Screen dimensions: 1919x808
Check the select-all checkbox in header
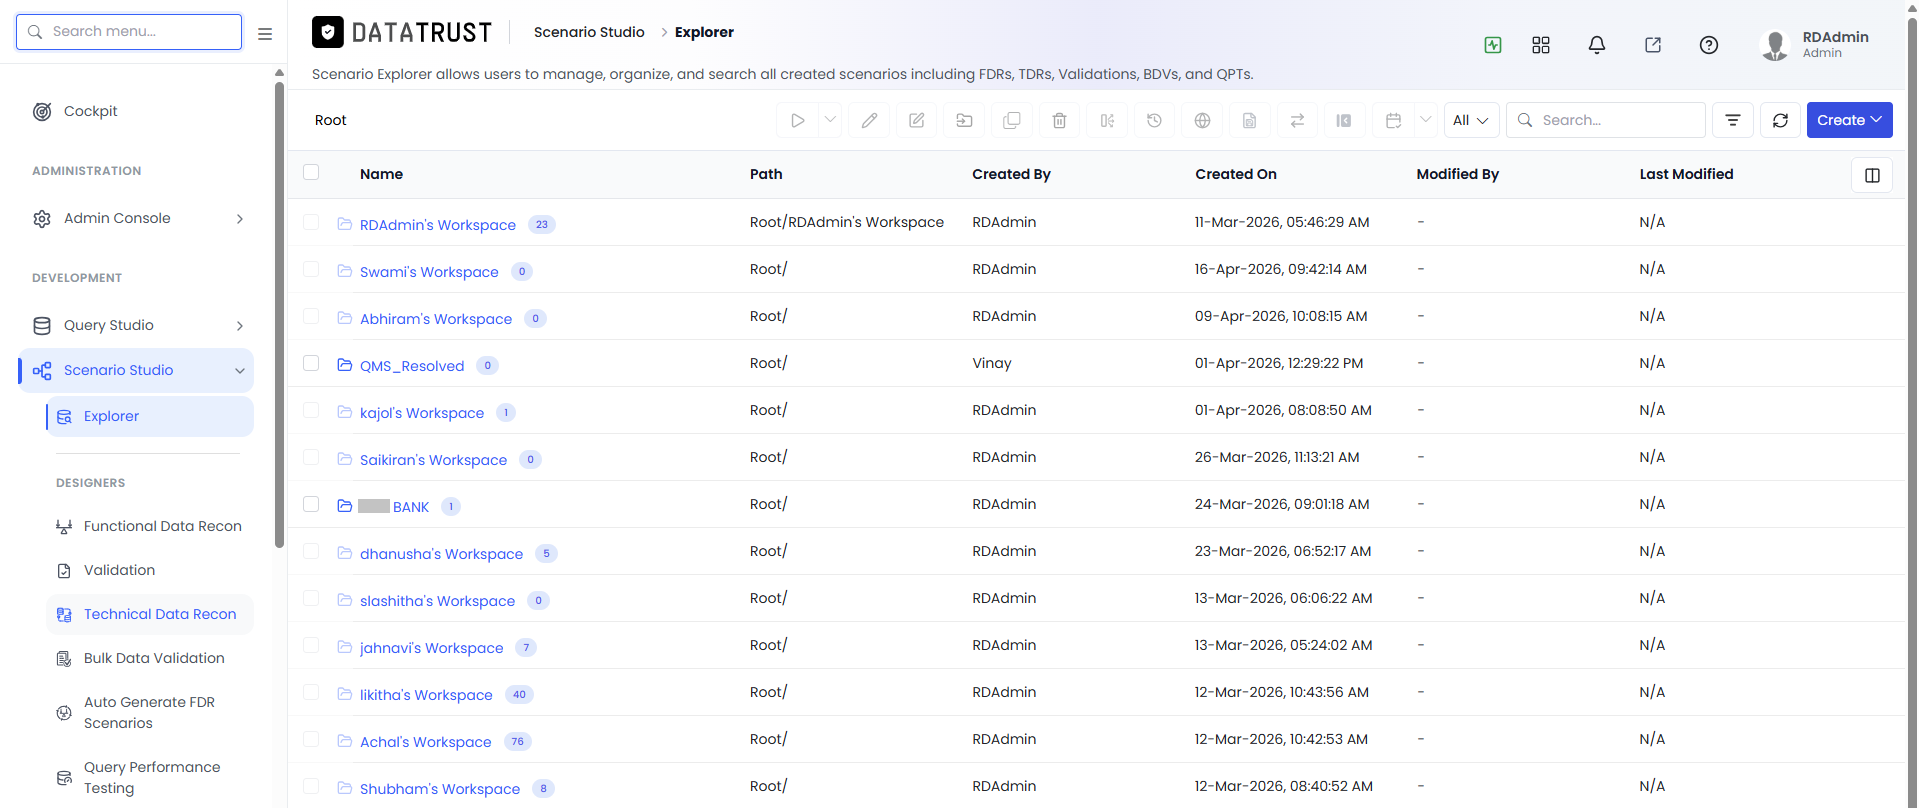point(311,172)
